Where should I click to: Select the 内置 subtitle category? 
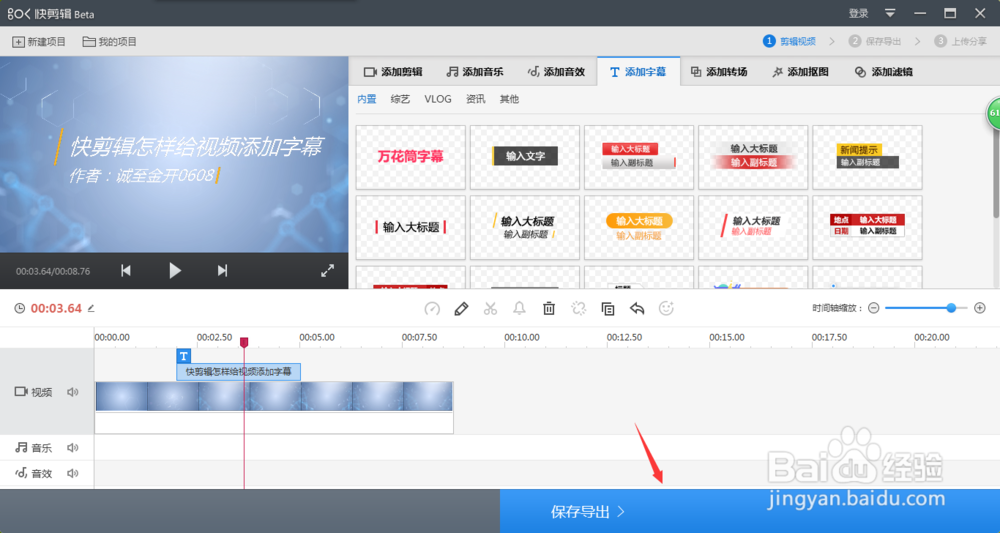[x=367, y=99]
